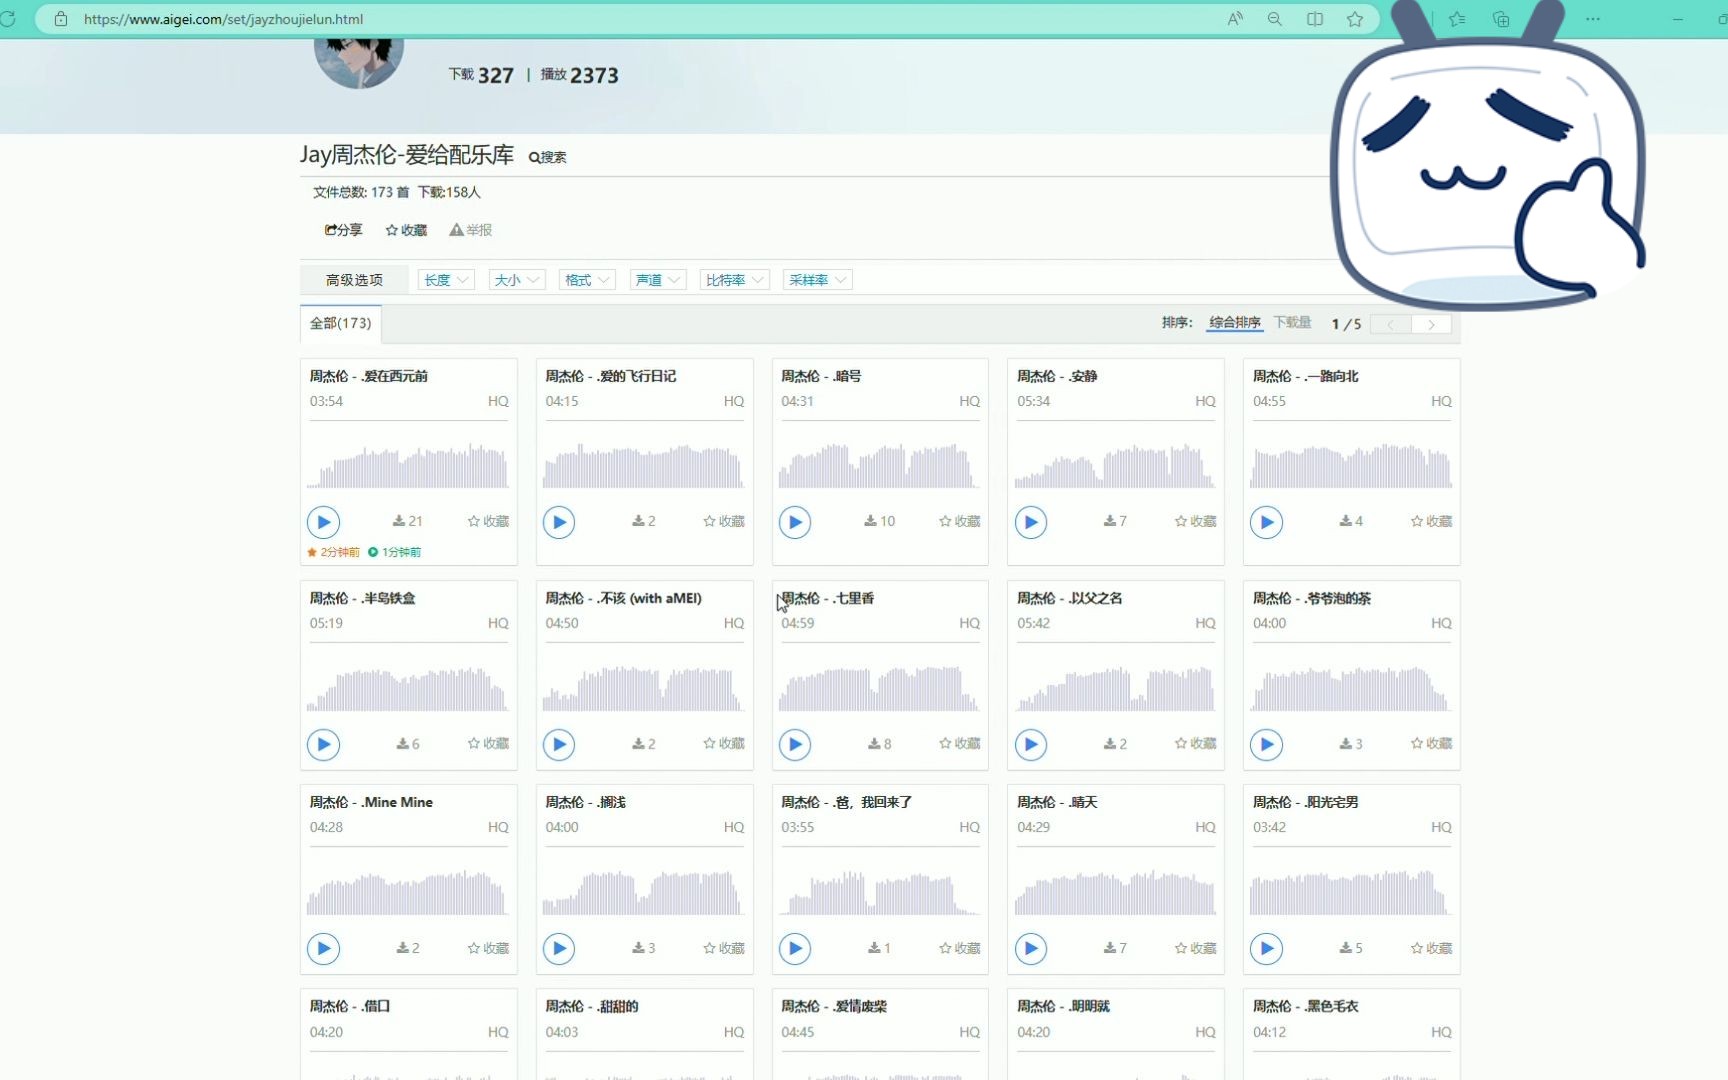Download 爱在西元前 via download count icon
The image size is (1728, 1080).
click(408, 521)
